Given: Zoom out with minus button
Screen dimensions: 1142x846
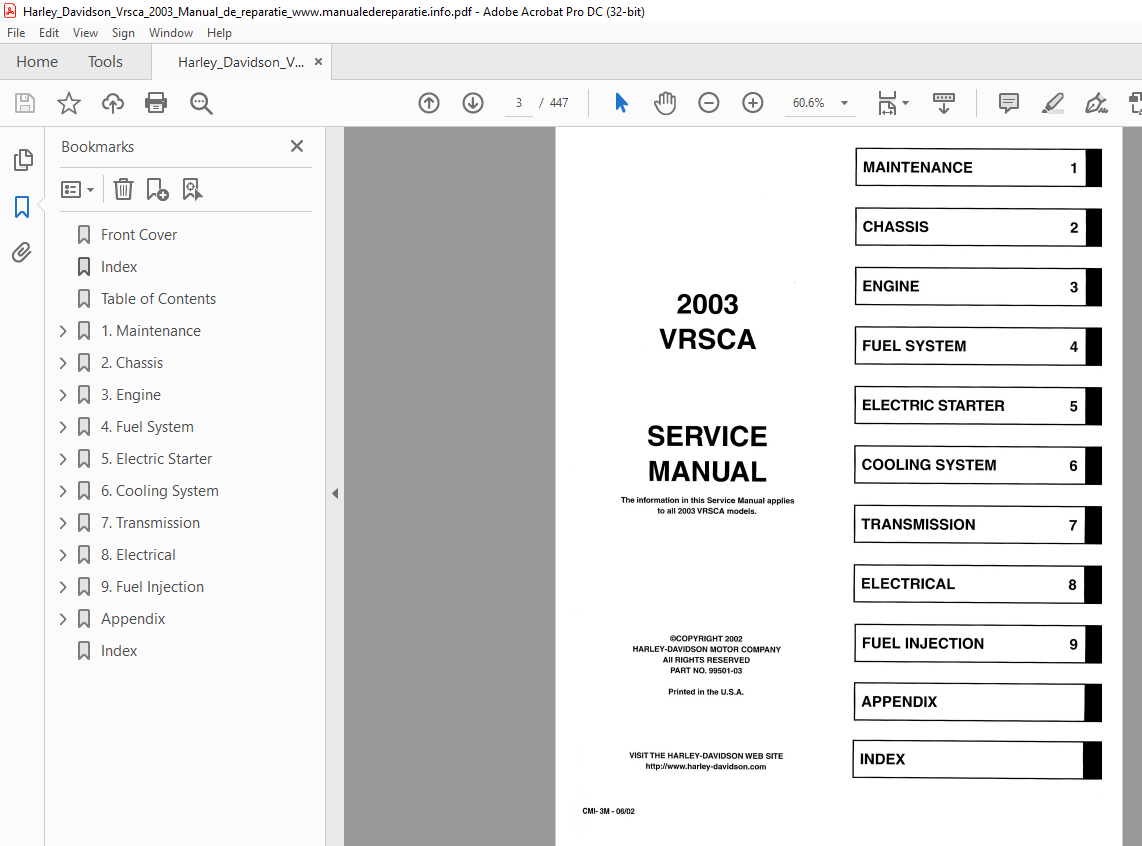Looking at the screenshot, I should [x=708, y=103].
